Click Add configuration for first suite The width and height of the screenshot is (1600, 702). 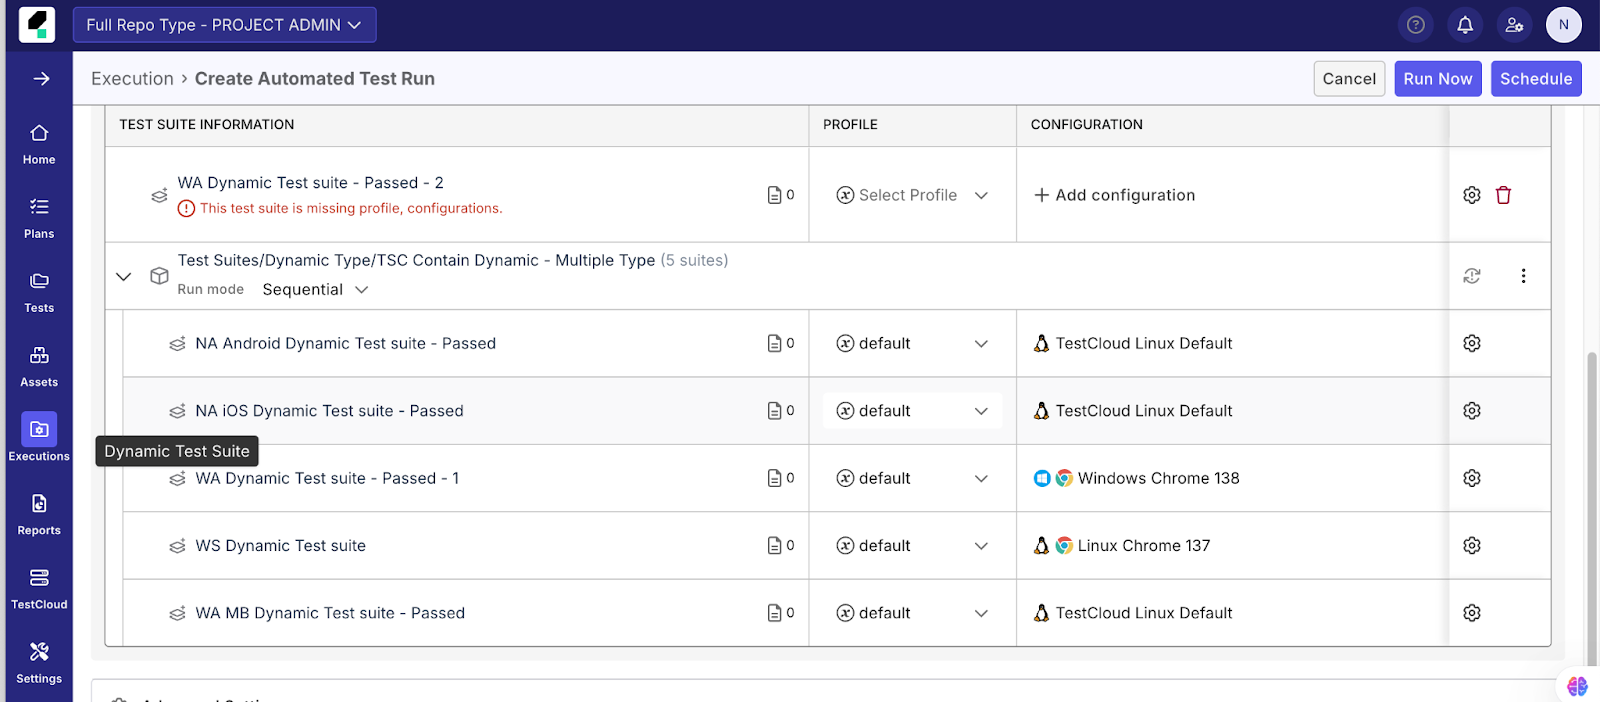(x=1114, y=196)
